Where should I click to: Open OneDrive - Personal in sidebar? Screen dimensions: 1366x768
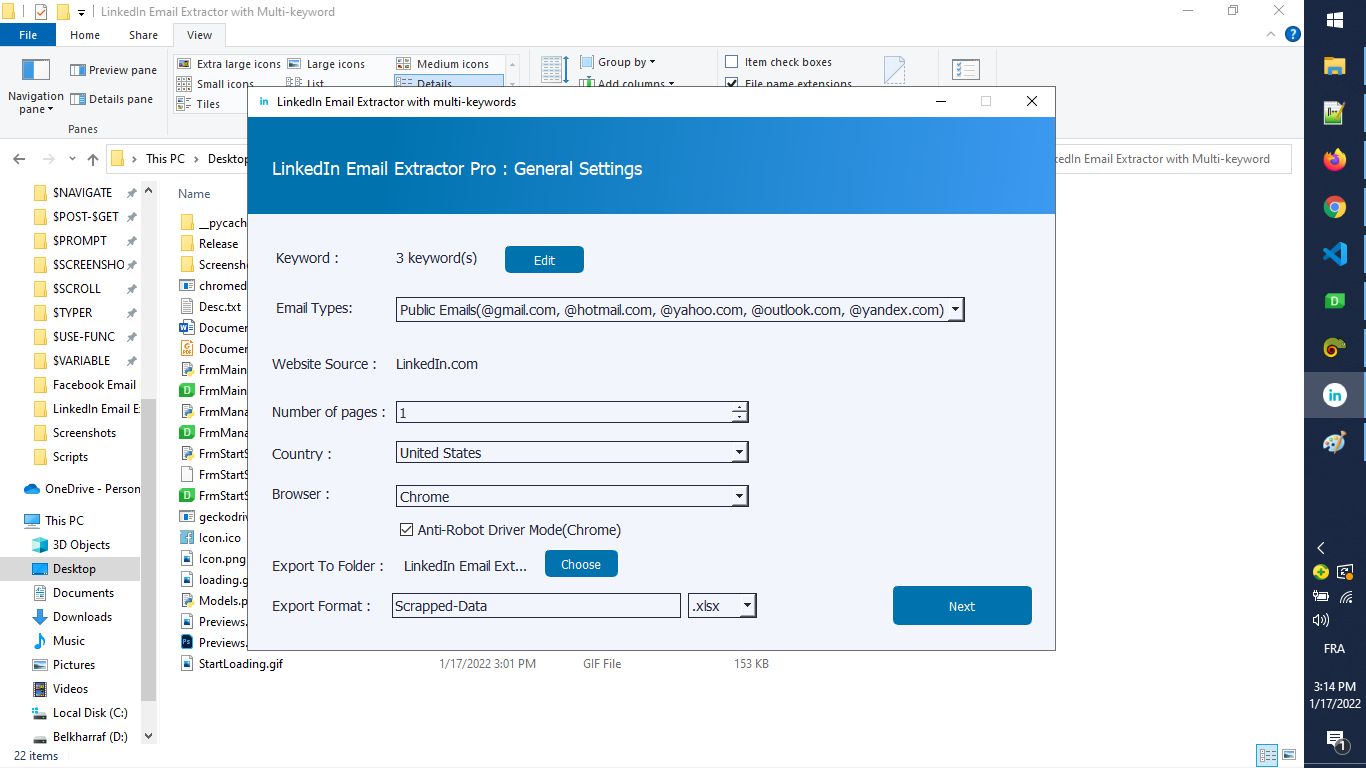click(x=82, y=488)
